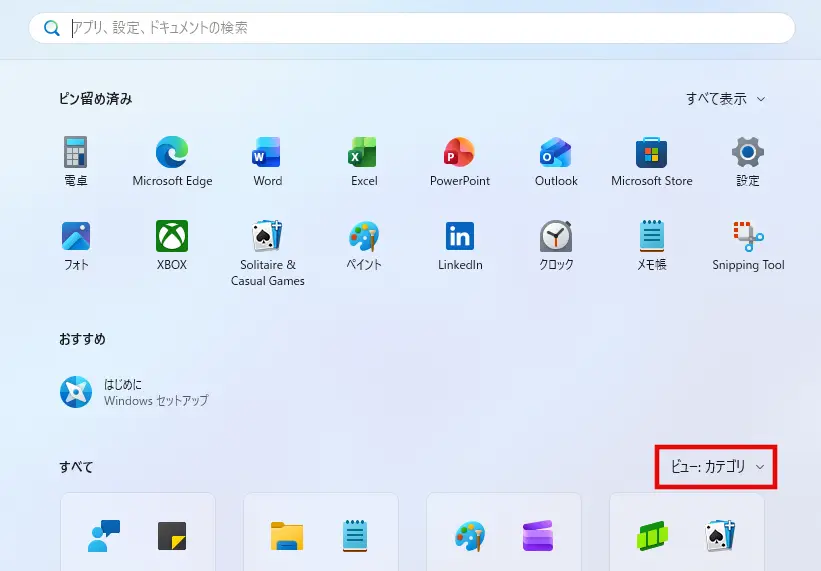
Task: Click the アプリ、設定、ドキュメントの検索 search box
Action: (412, 28)
